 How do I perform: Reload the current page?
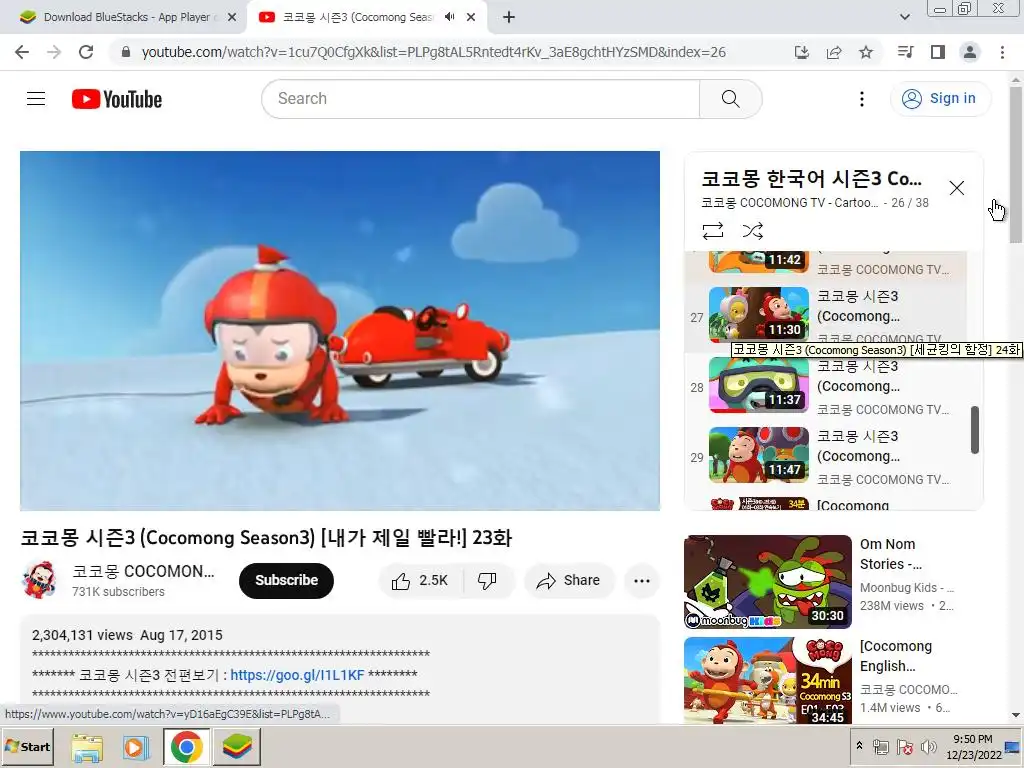(x=86, y=52)
